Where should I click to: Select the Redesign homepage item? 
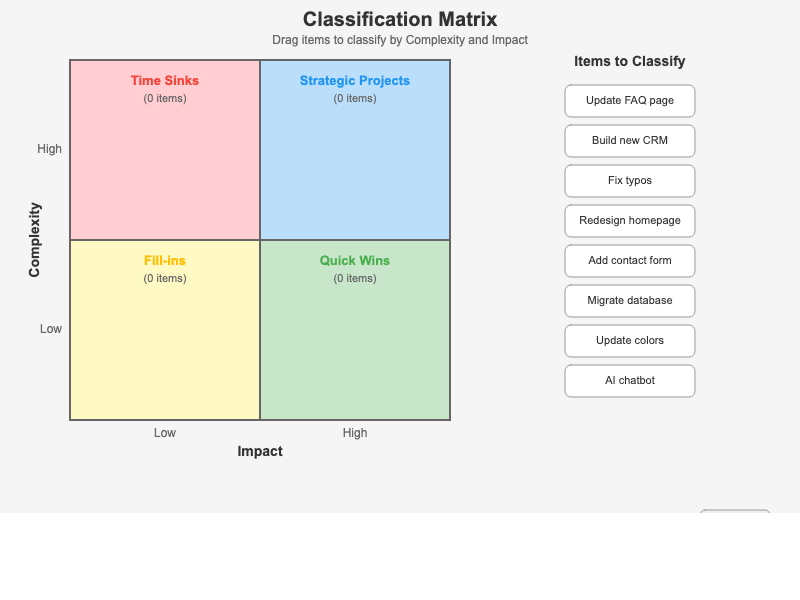point(629,221)
